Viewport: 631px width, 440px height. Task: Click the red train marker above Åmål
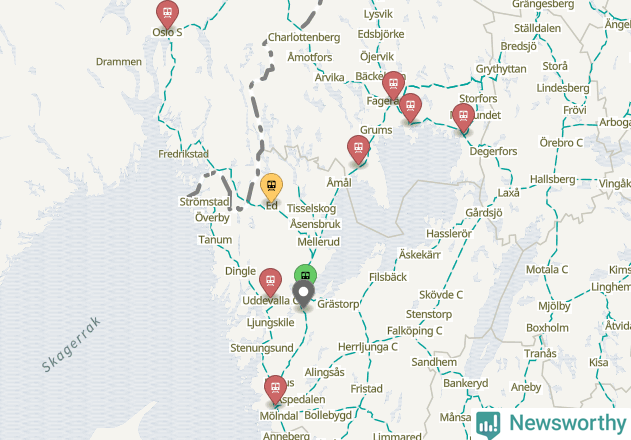coord(358,149)
